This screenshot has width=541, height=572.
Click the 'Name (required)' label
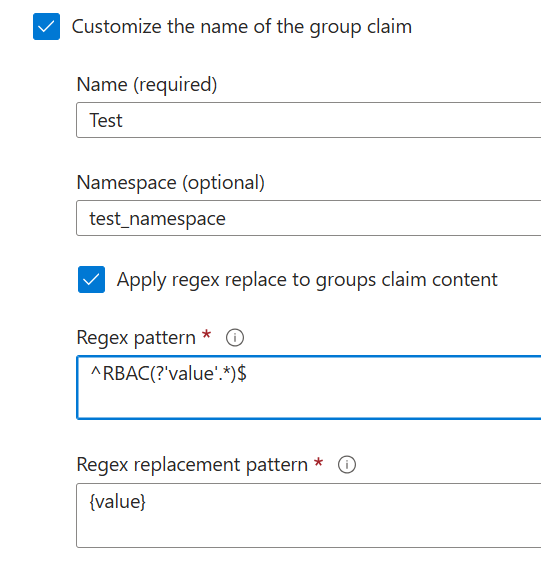coord(147,85)
